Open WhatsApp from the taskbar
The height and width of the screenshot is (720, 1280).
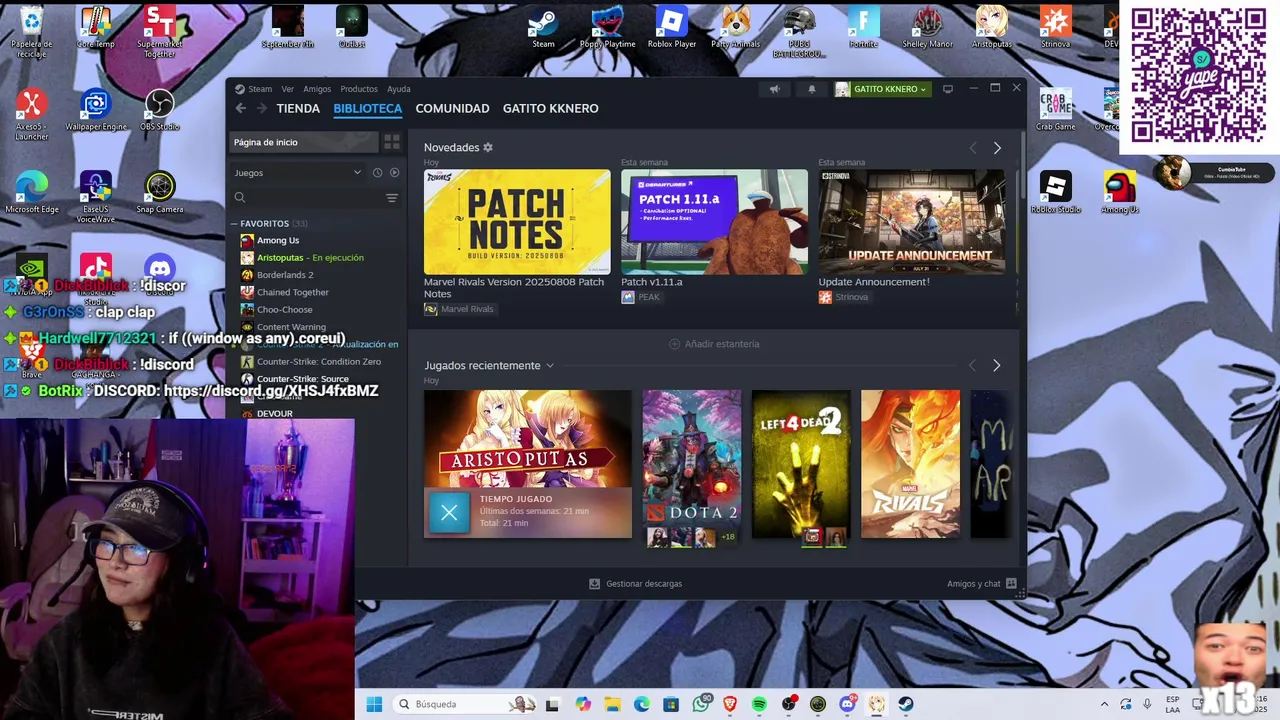pos(701,704)
